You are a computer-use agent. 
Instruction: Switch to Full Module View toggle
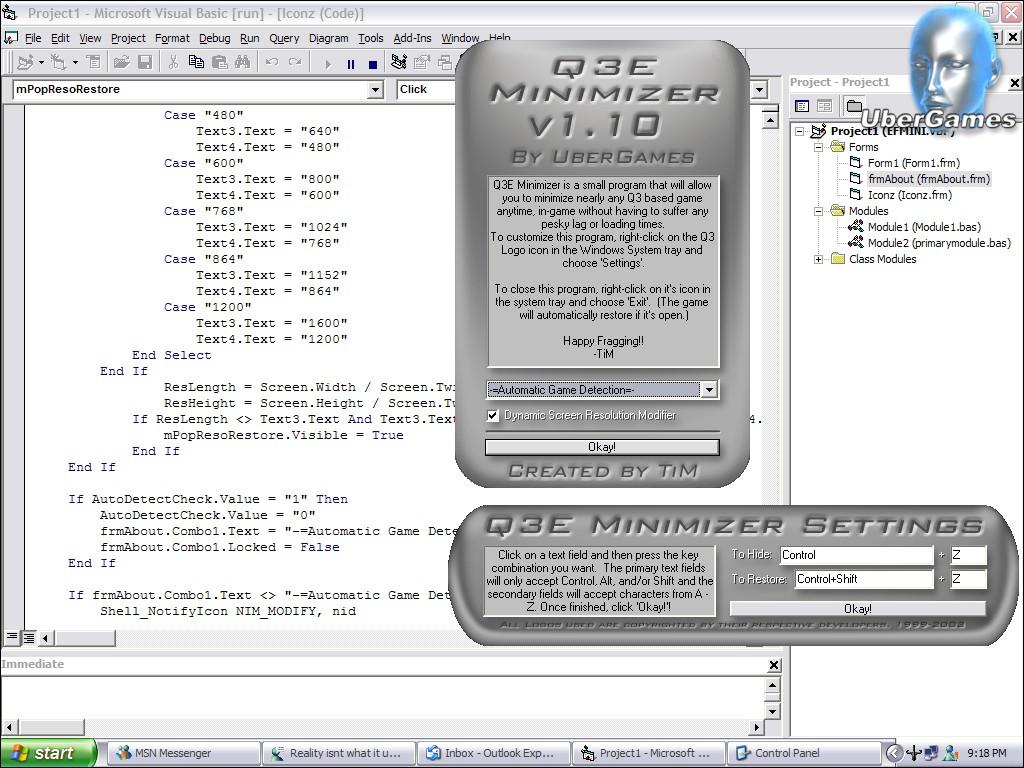coord(29,637)
